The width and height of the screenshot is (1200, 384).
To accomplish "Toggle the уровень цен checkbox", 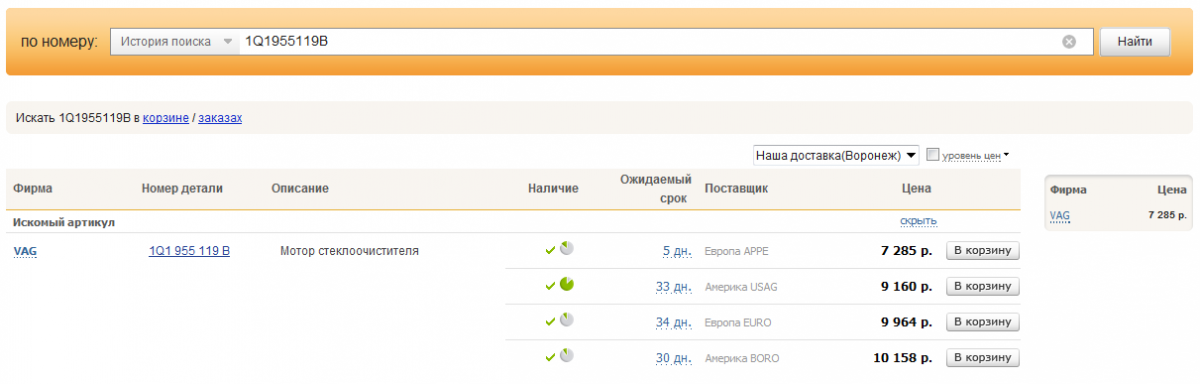I will pos(933,155).
